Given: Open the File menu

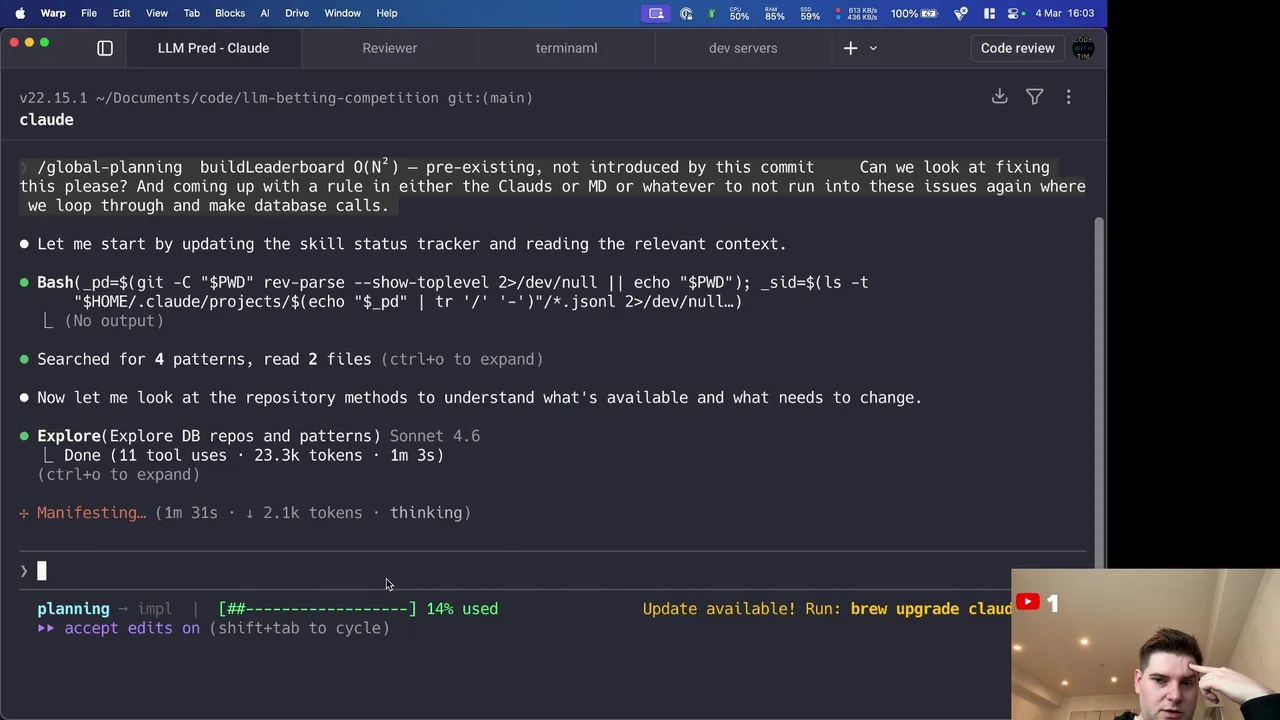Looking at the screenshot, I should coord(89,13).
